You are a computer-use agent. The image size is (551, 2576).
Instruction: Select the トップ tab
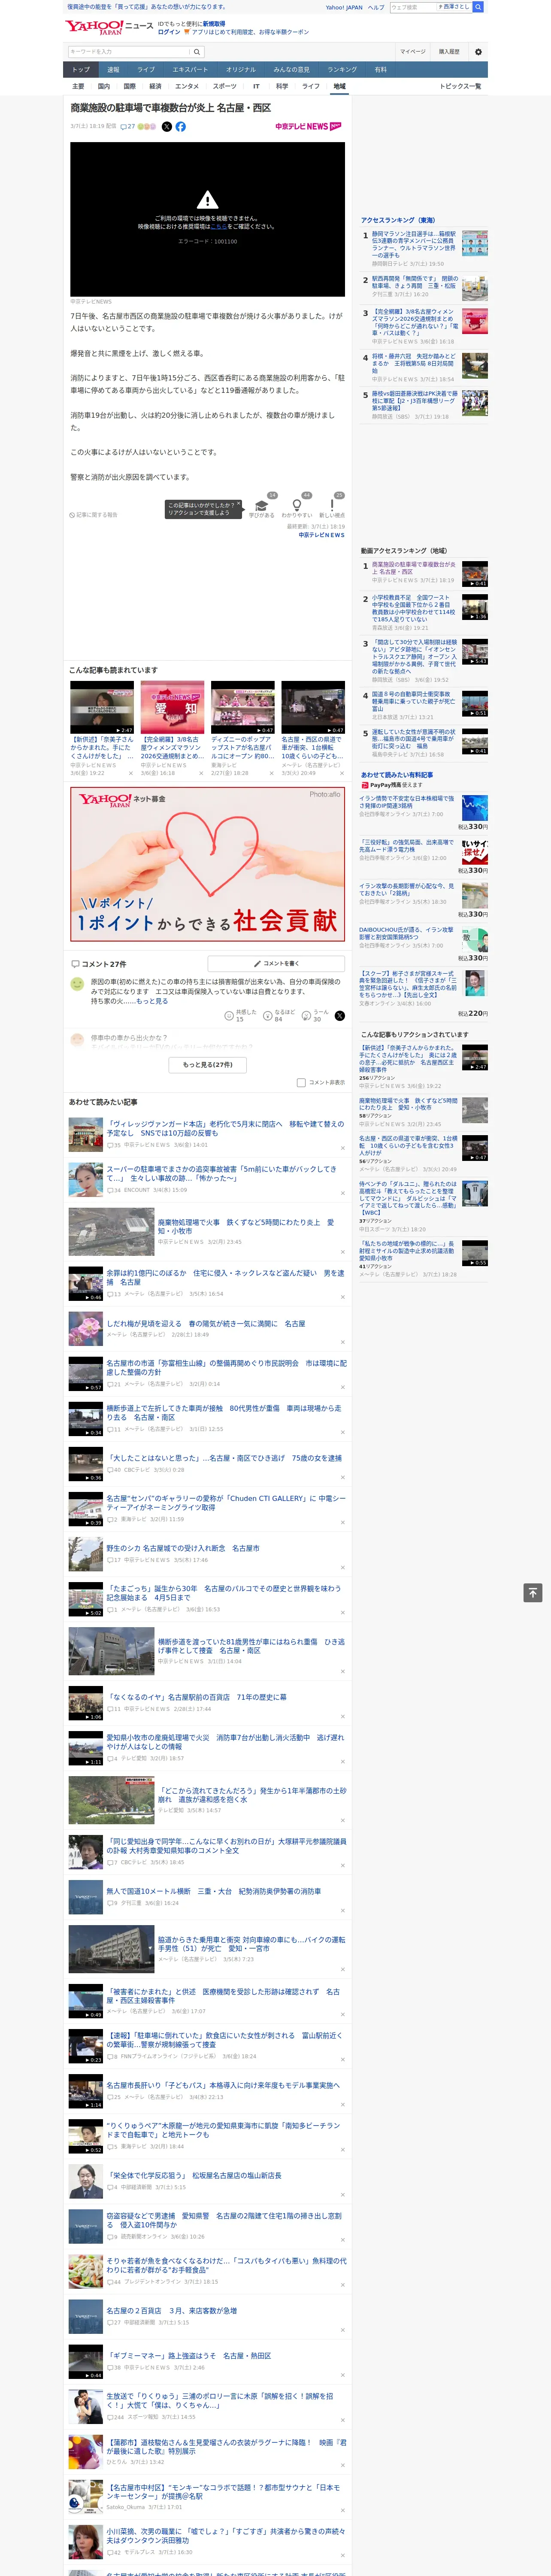[x=81, y=70]
